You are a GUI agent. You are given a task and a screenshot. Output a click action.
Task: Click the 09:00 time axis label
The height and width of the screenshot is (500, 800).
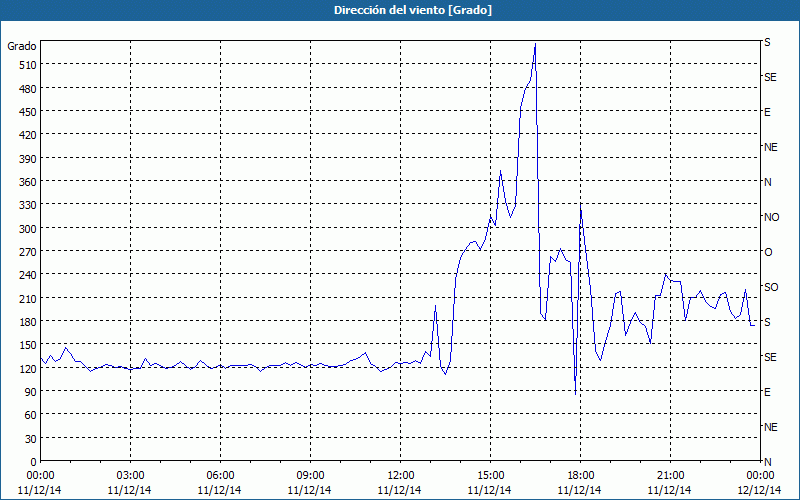(310, 476)
